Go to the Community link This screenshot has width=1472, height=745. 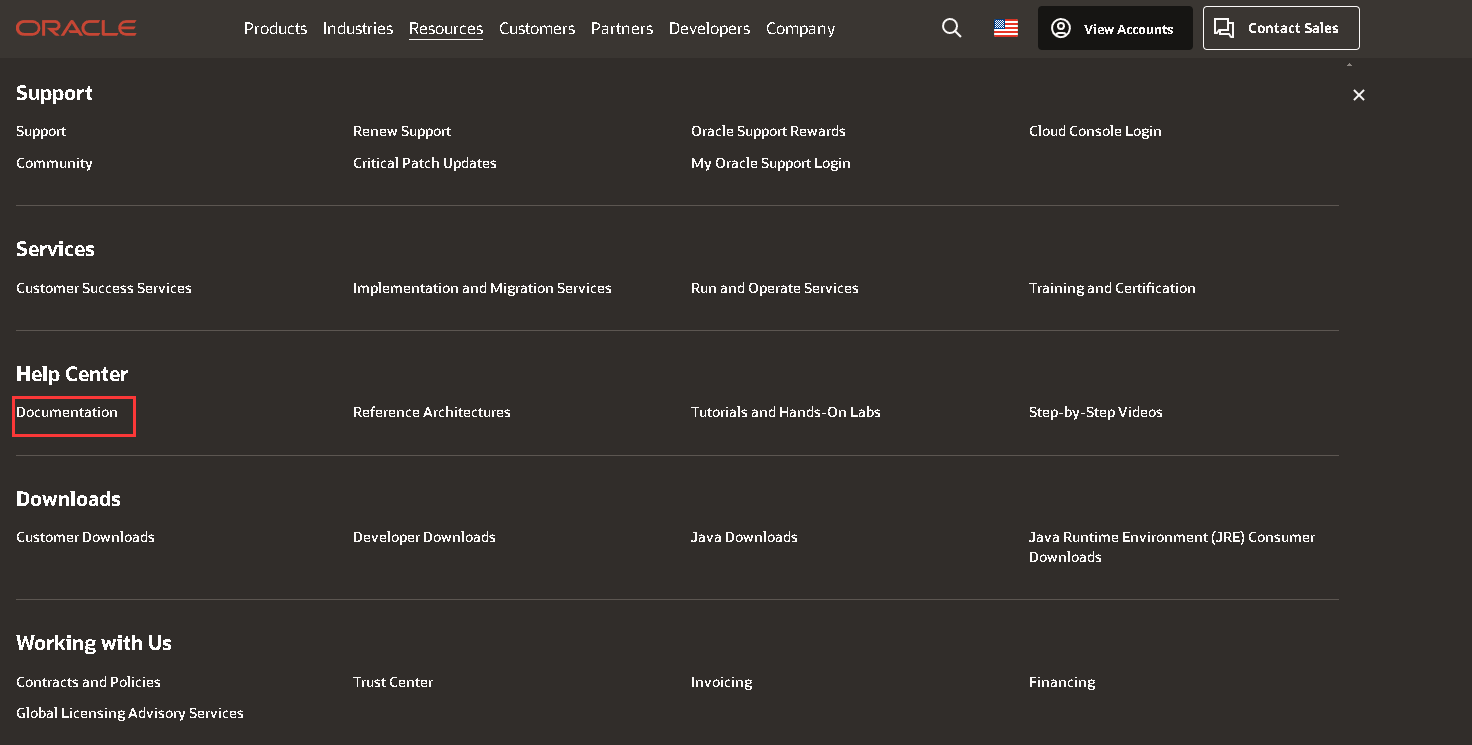54,163
